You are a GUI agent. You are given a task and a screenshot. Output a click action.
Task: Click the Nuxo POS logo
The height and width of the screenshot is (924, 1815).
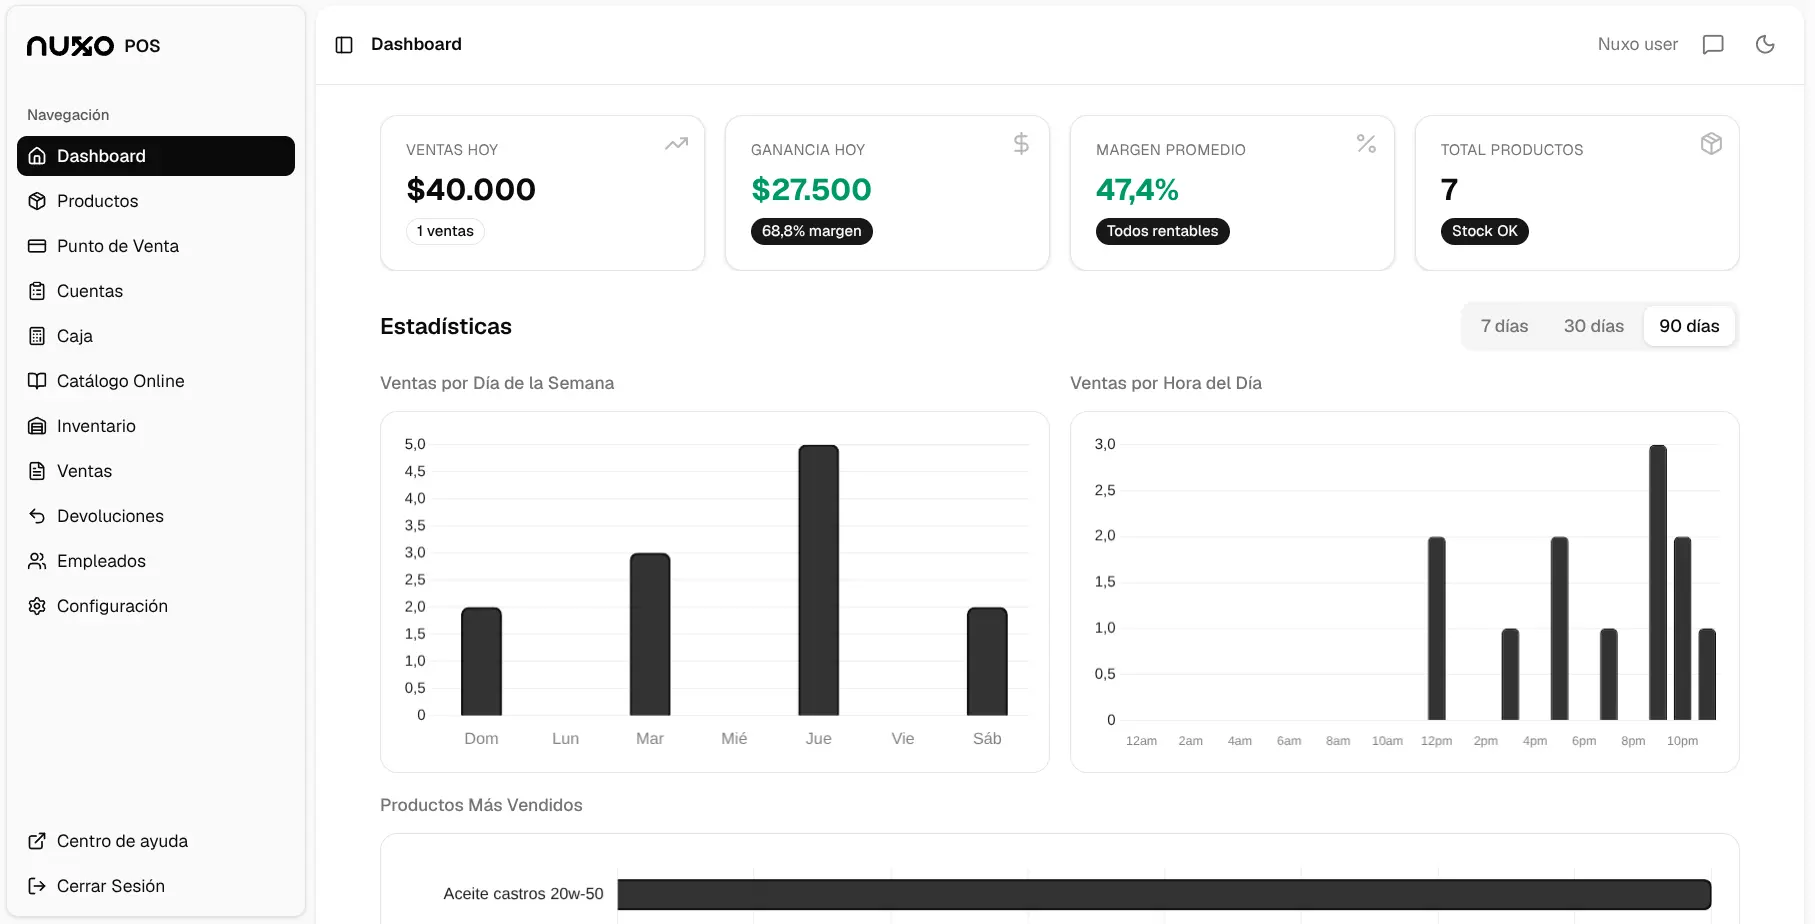click(94, 46)
